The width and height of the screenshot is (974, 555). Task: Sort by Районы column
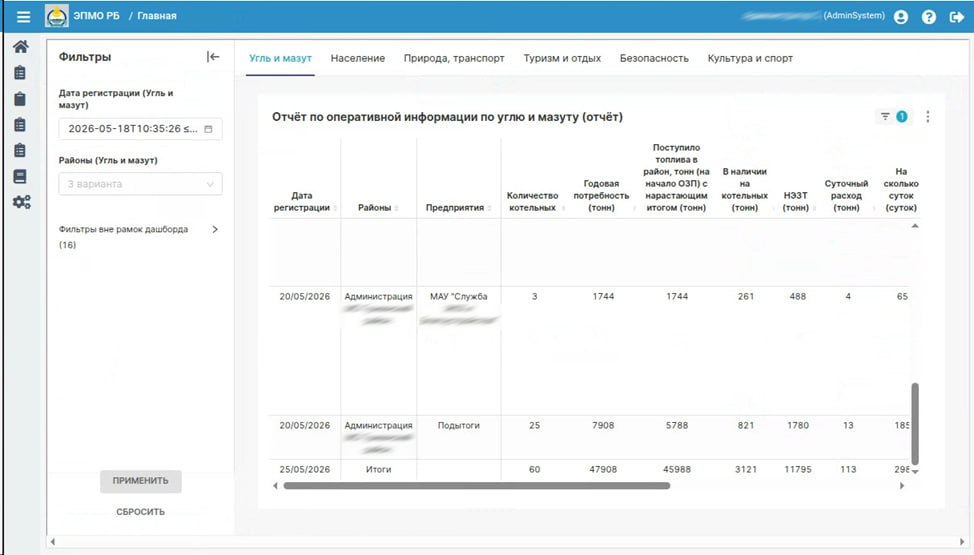396,208
